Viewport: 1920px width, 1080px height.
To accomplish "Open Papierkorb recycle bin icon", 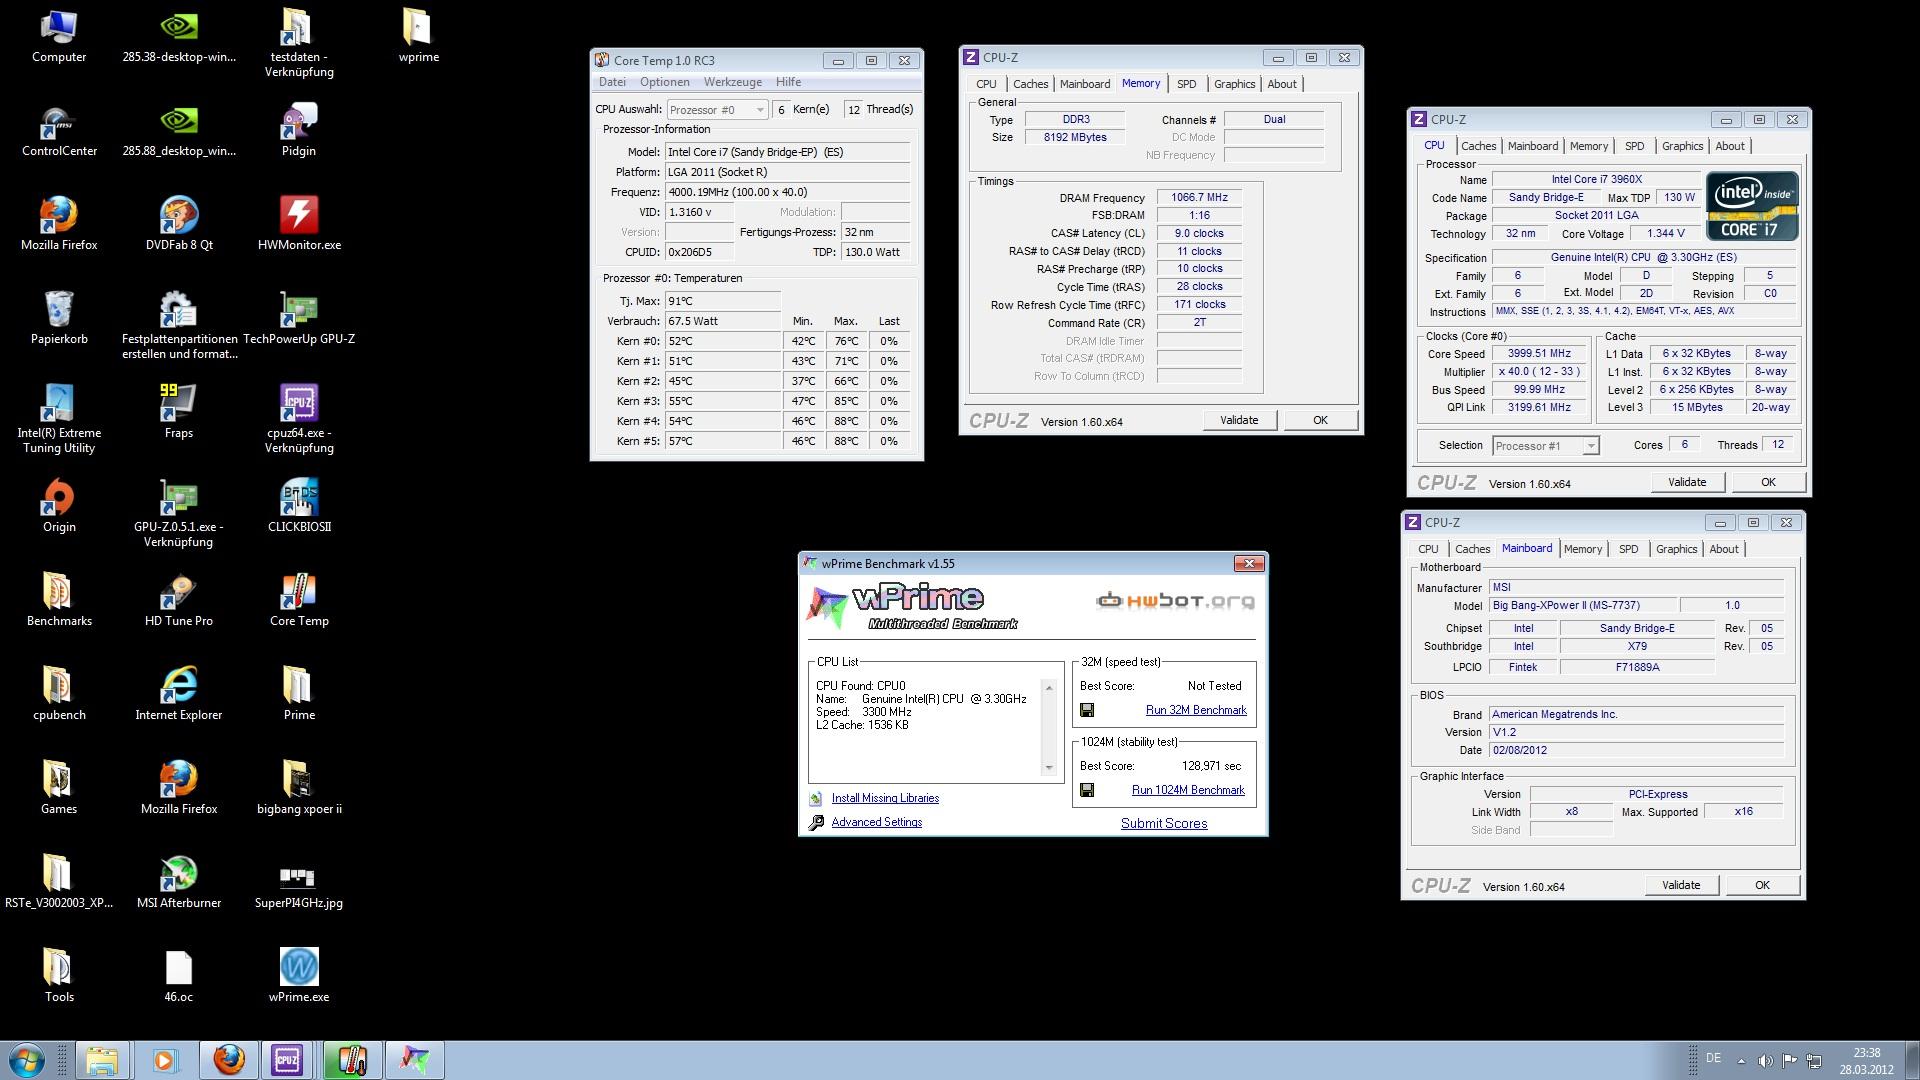I will [x=59, y=318].
